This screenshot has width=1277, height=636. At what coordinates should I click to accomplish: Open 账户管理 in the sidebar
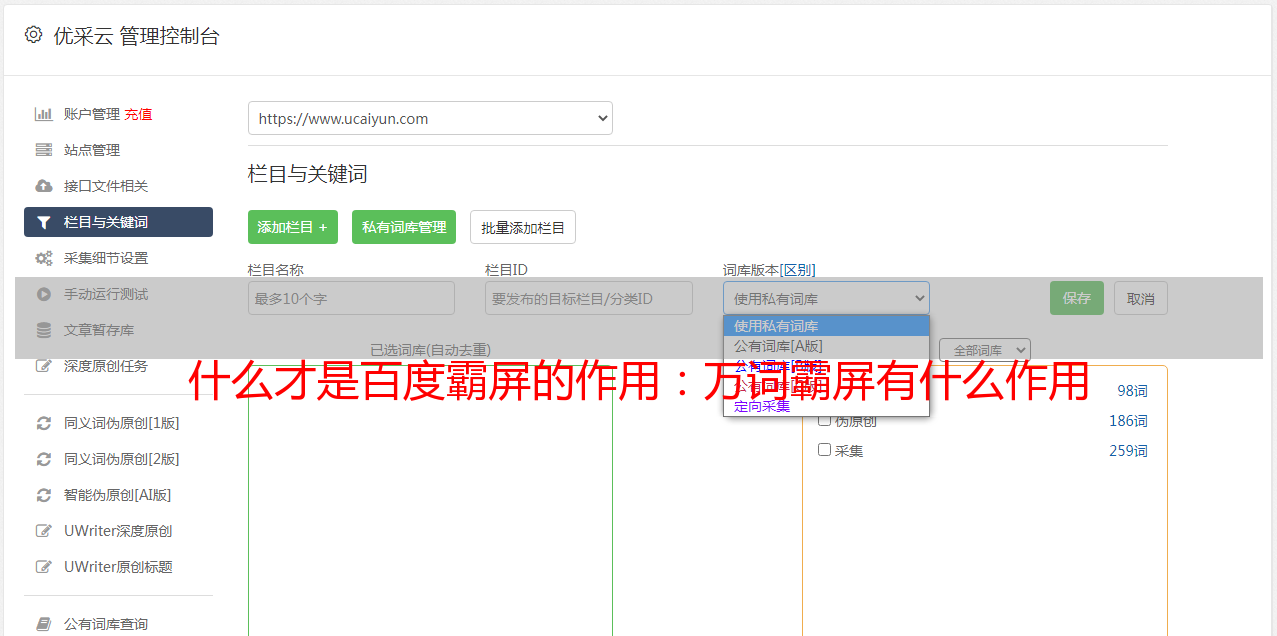click(x=91, y=114)
